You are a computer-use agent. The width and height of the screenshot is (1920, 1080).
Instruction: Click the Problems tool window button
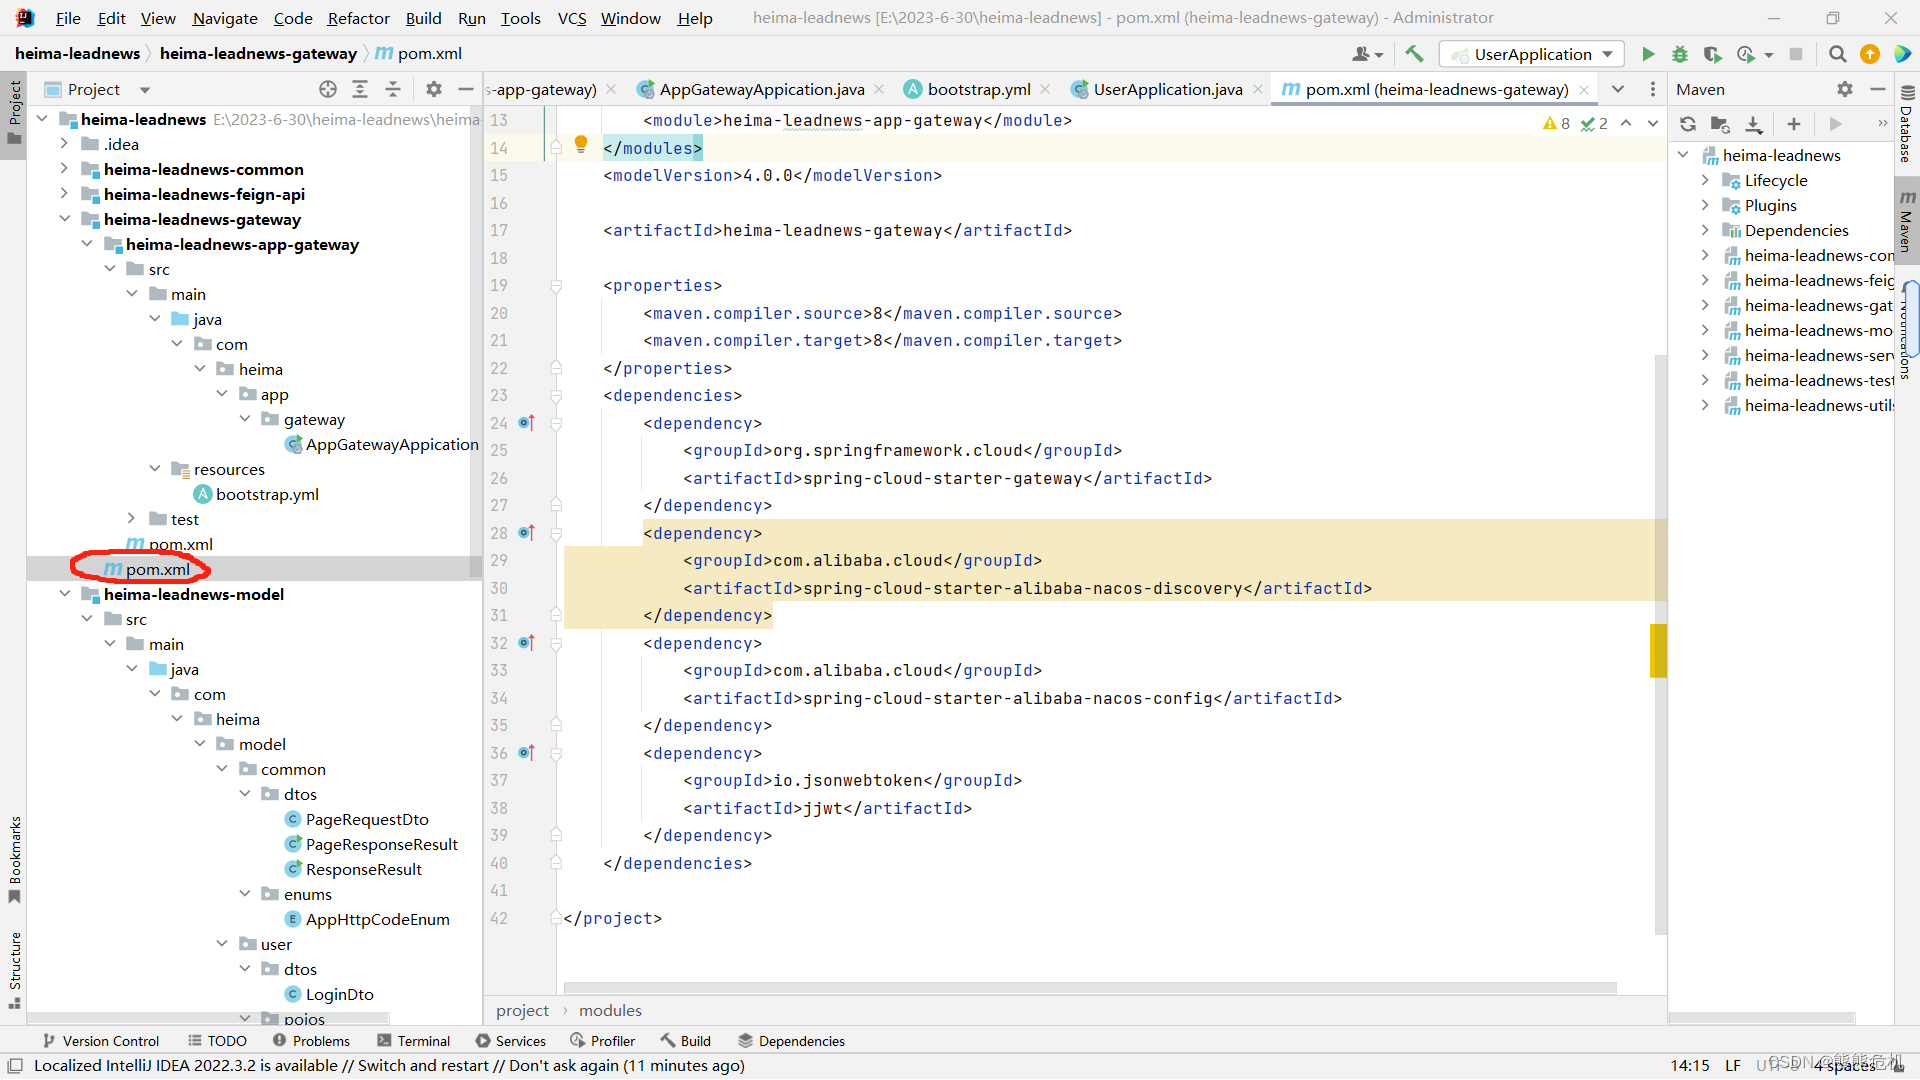(311, 1041)
